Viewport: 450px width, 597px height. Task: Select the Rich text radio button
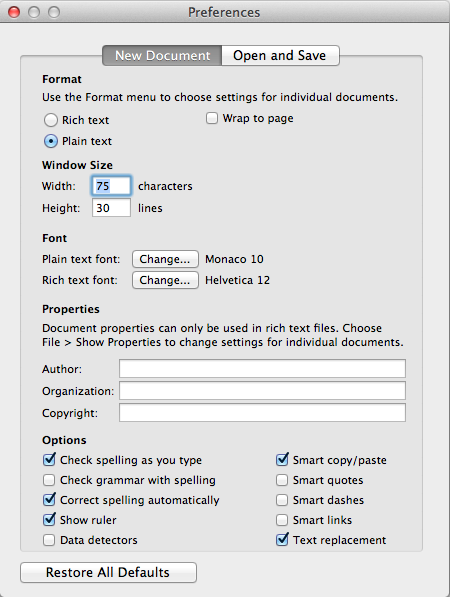pyautogui.click(x=51, y=120)
